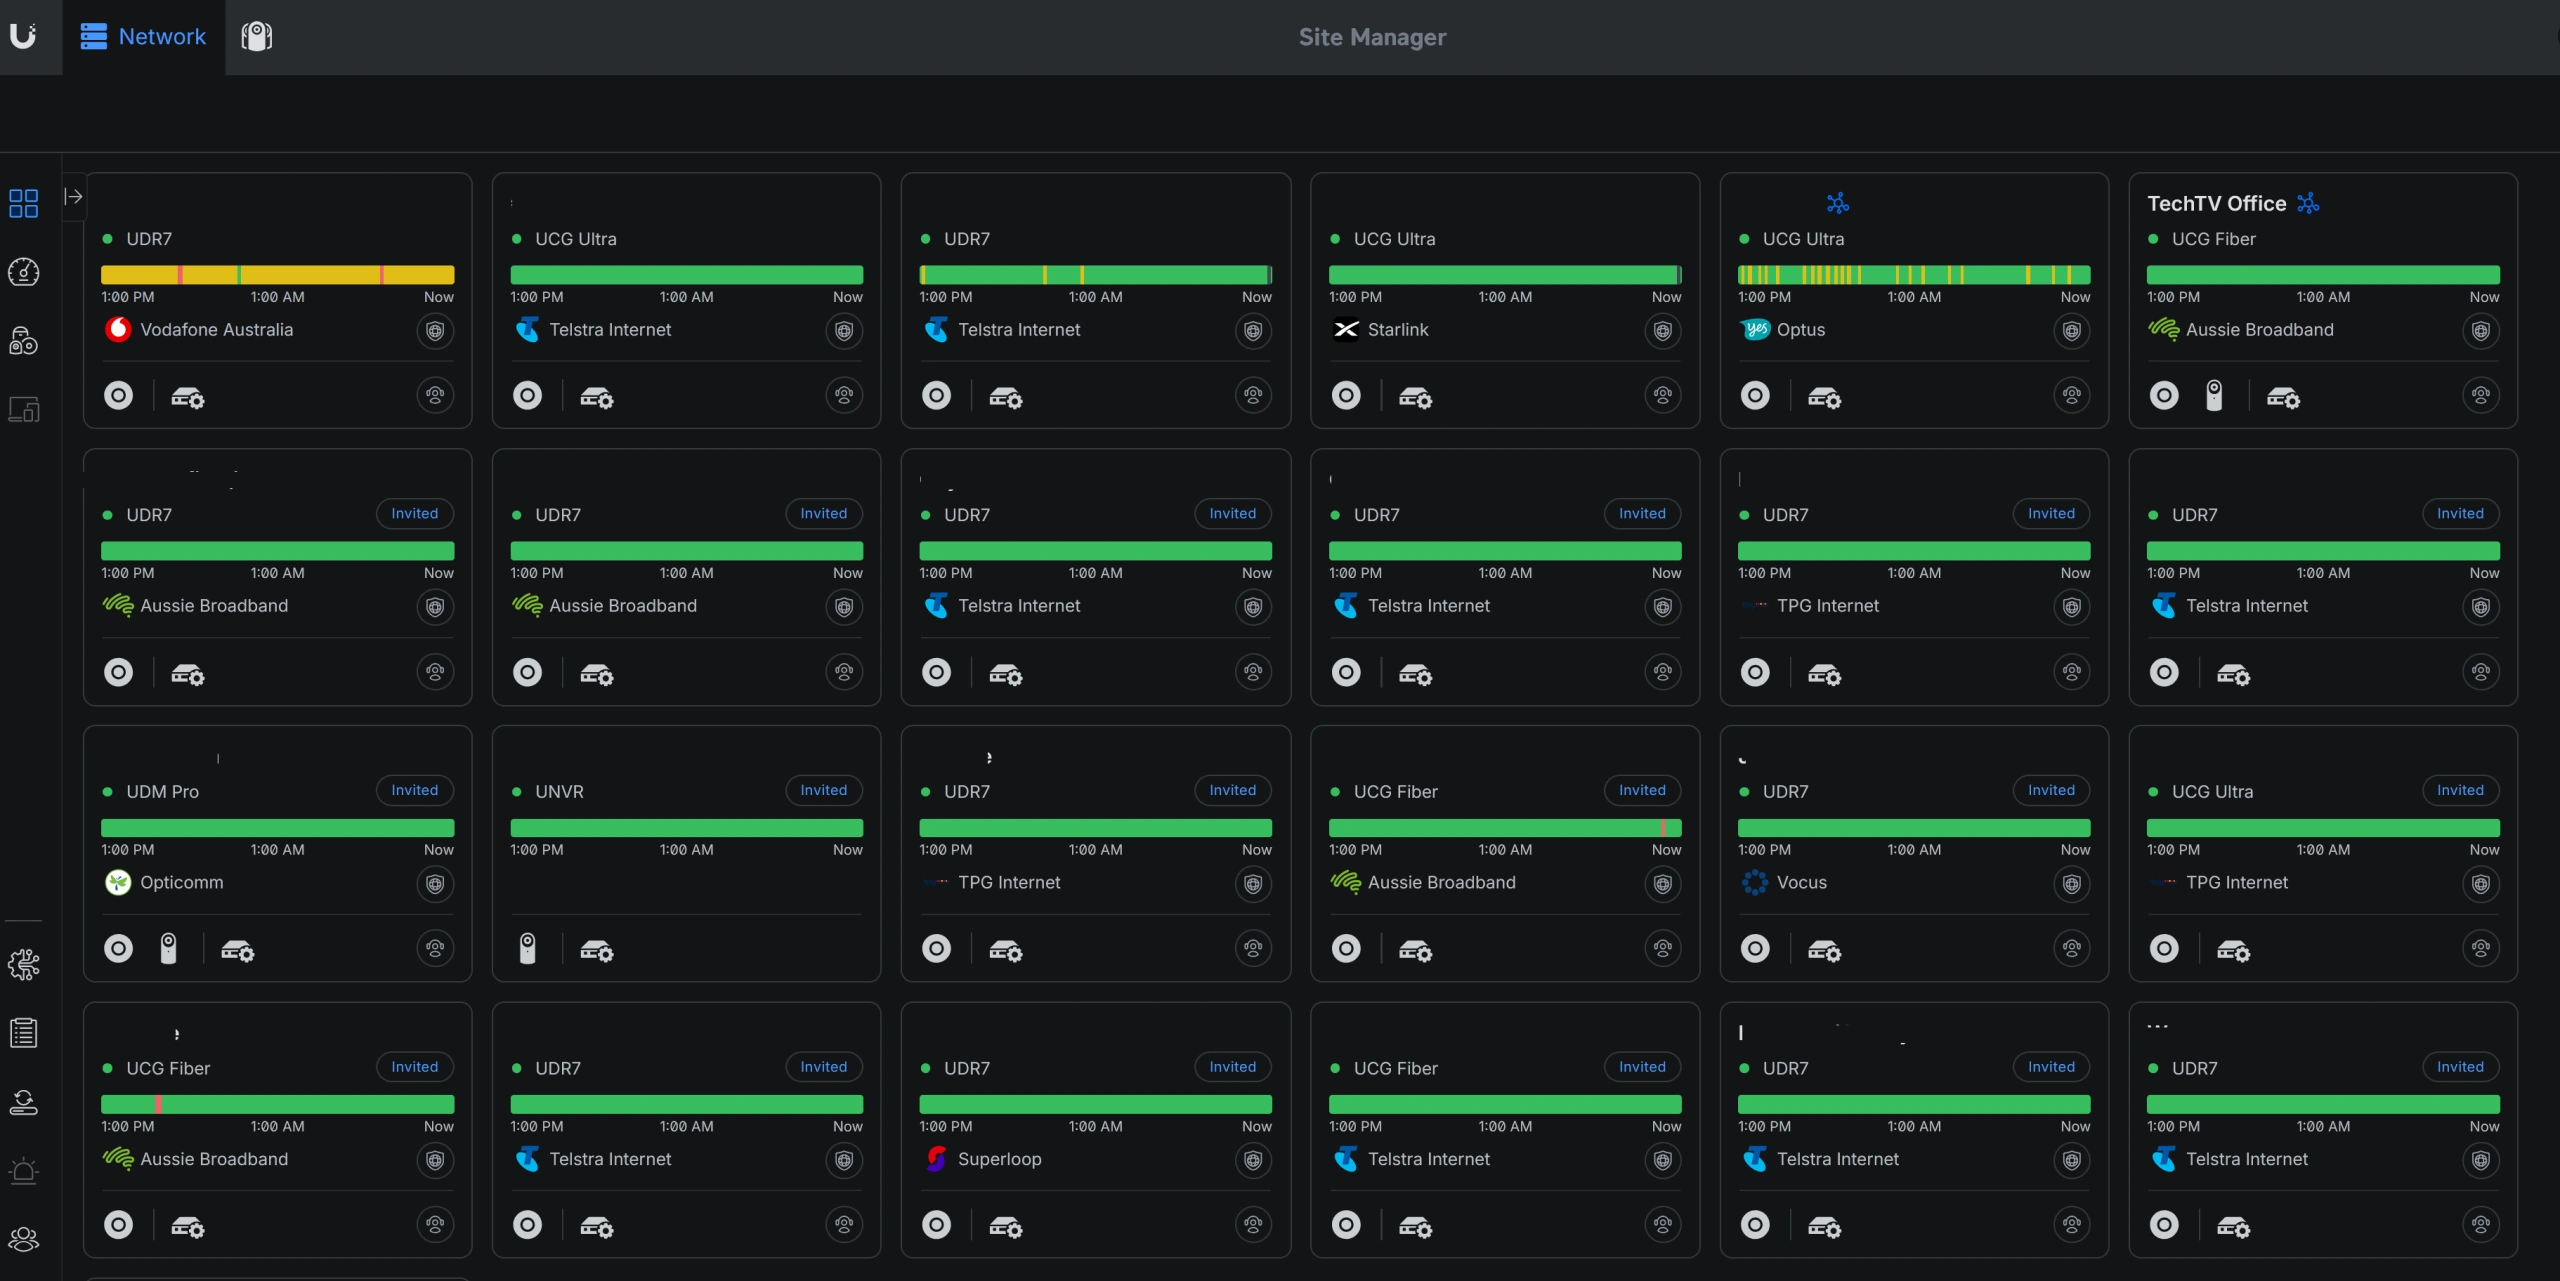The image size is (2560, 1281).
Task: Click the uptime bar on the Opticomm card
Action: point(278,828)
